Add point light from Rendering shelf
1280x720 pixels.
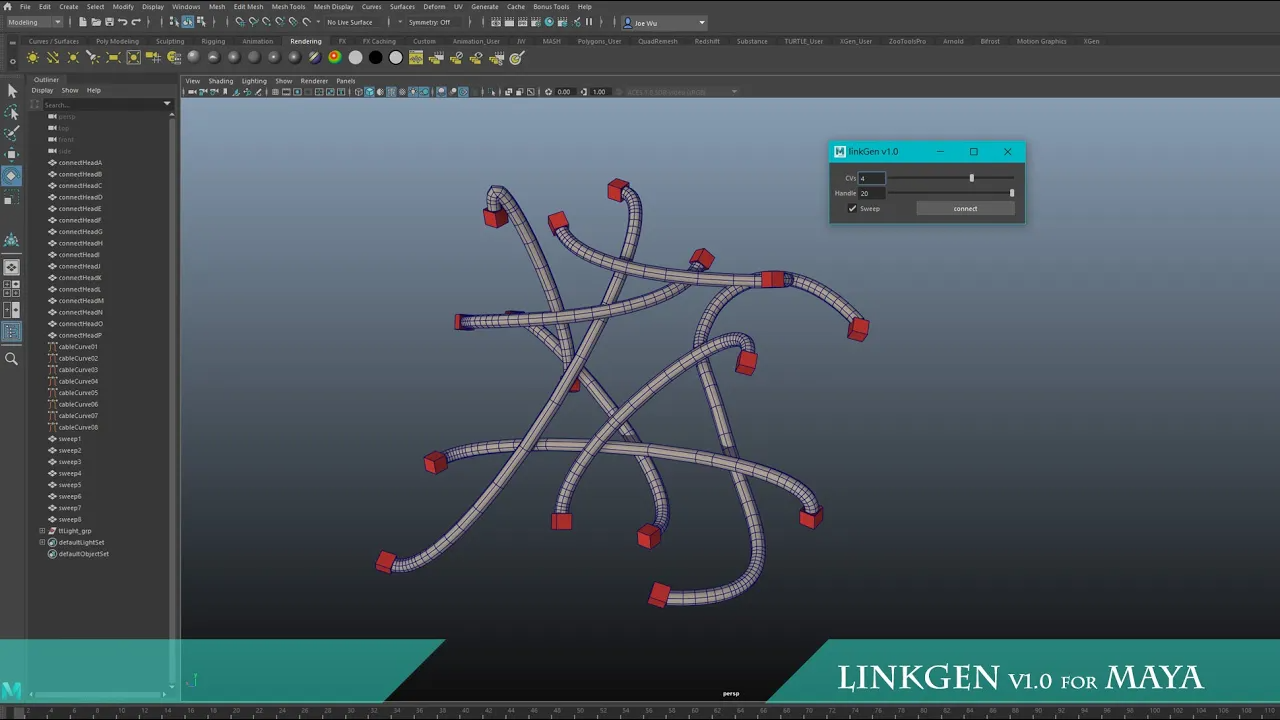73,58
